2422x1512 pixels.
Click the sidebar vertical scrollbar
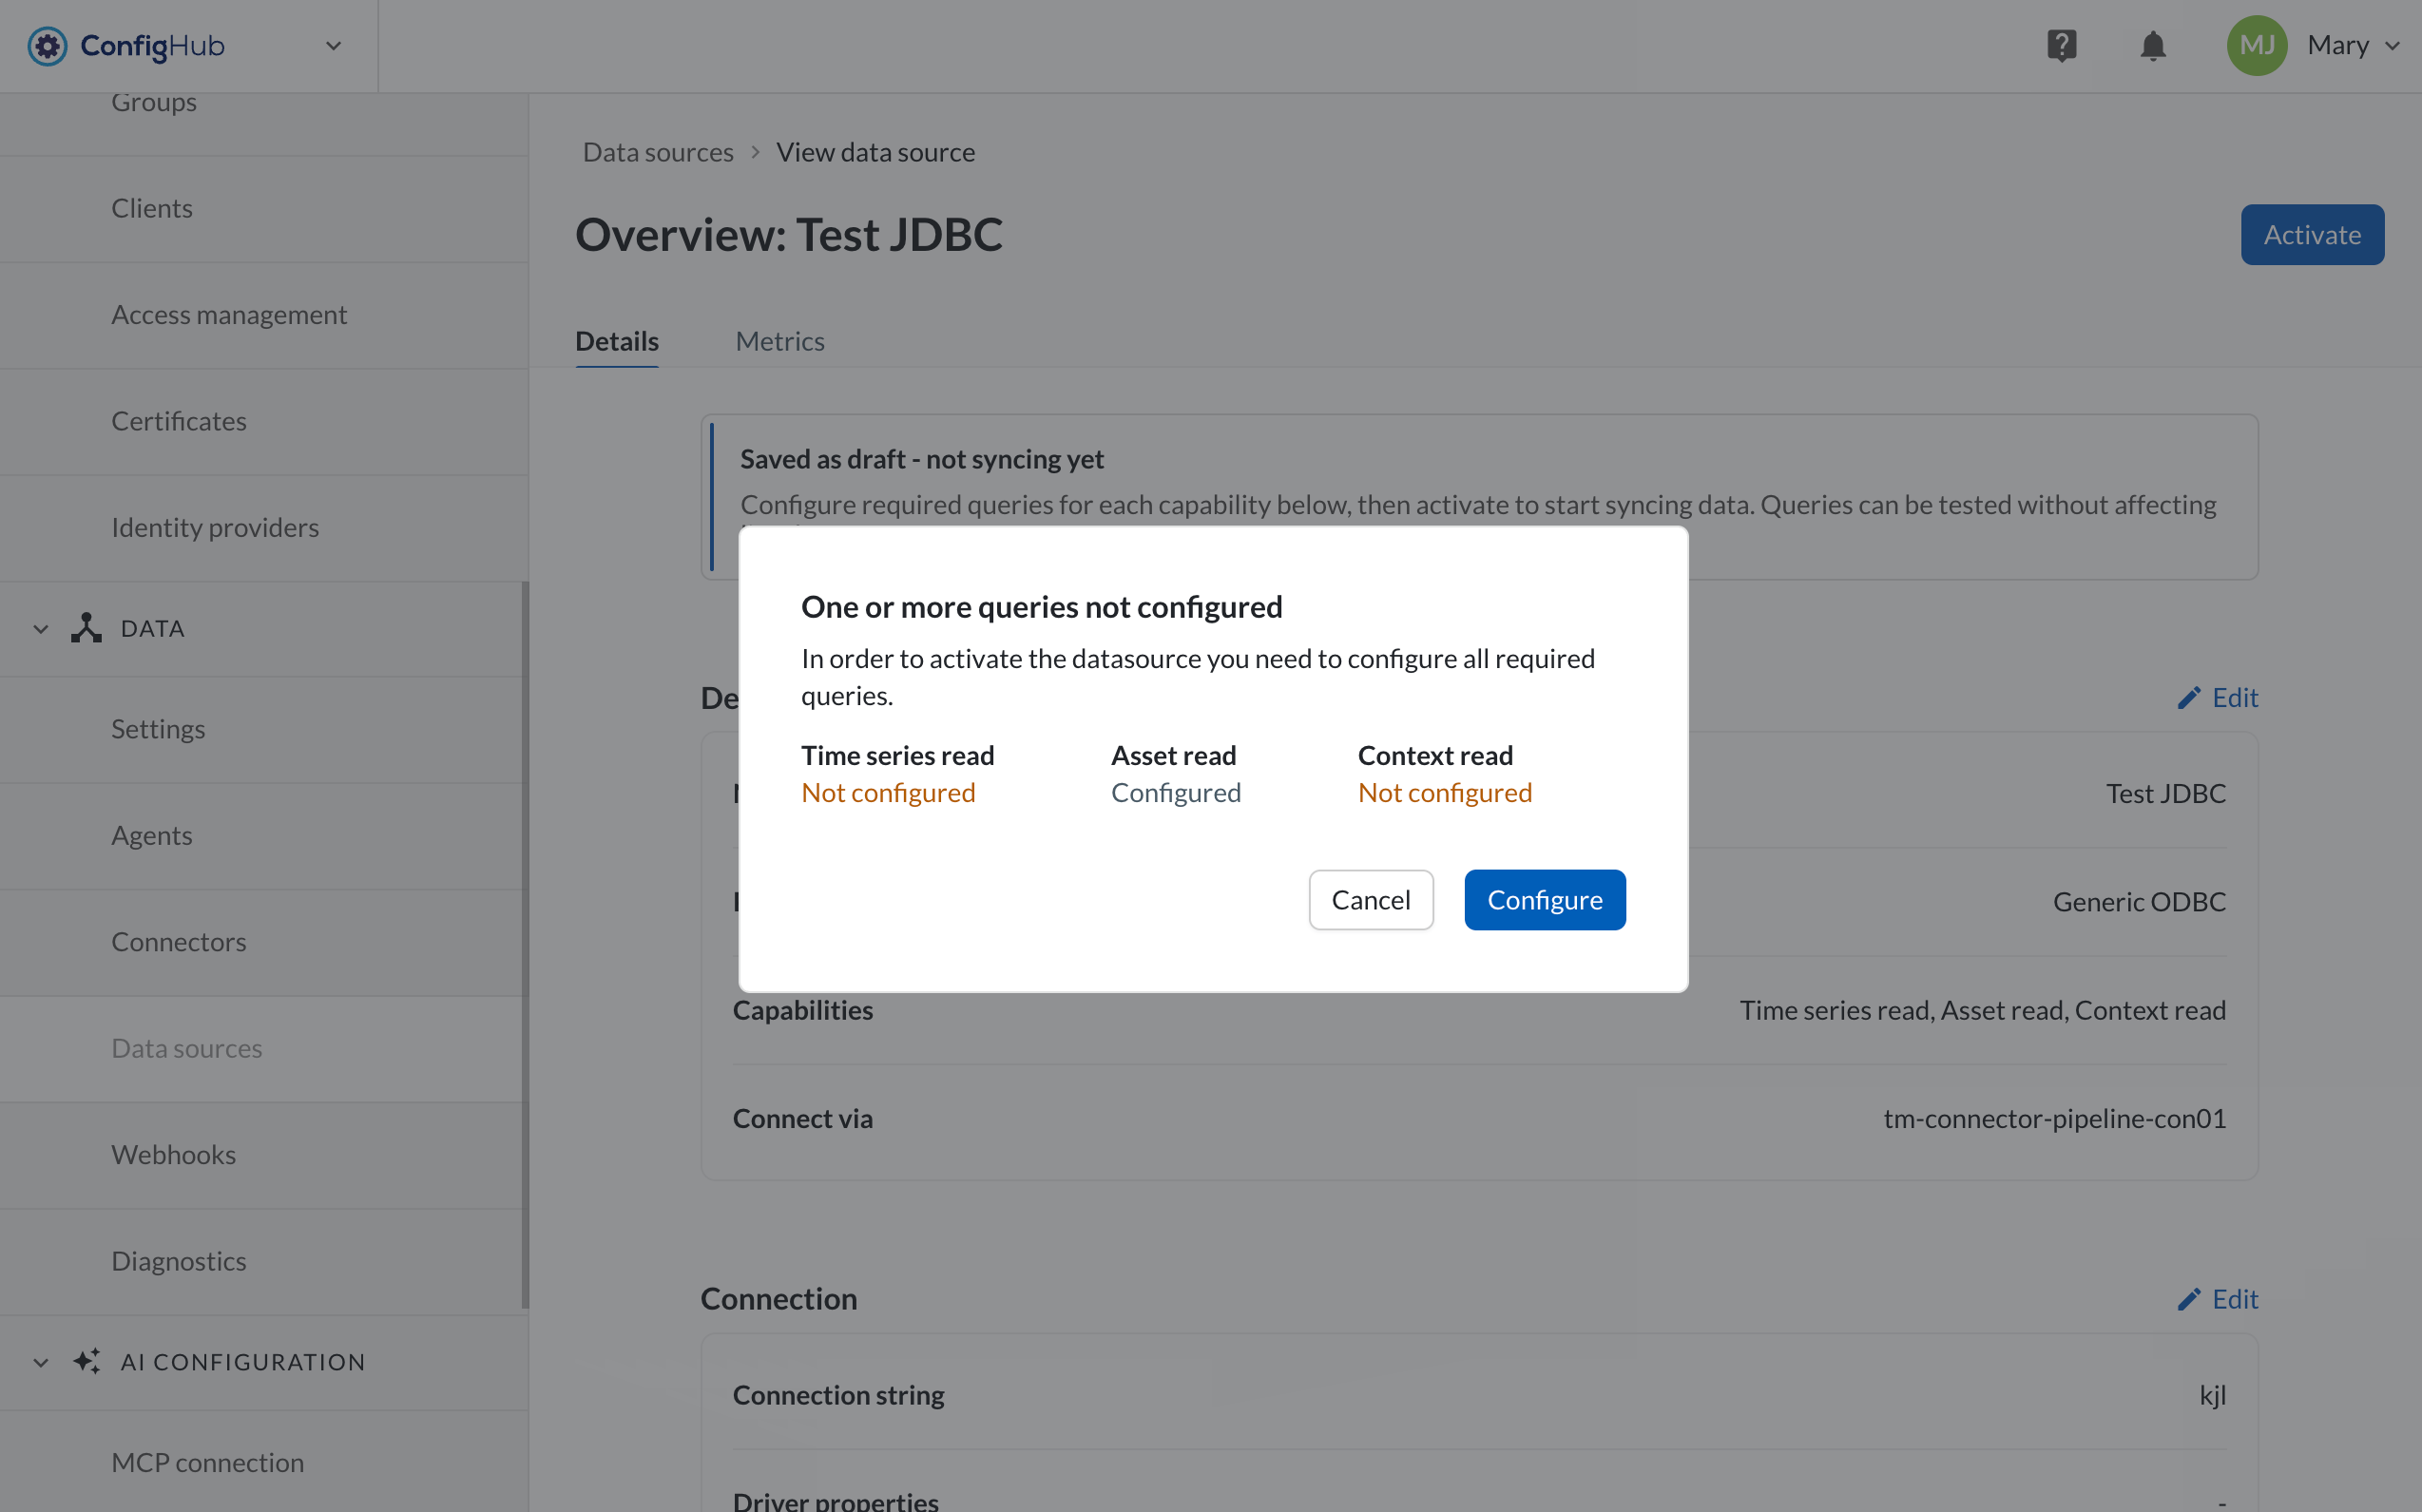(525, 945)
